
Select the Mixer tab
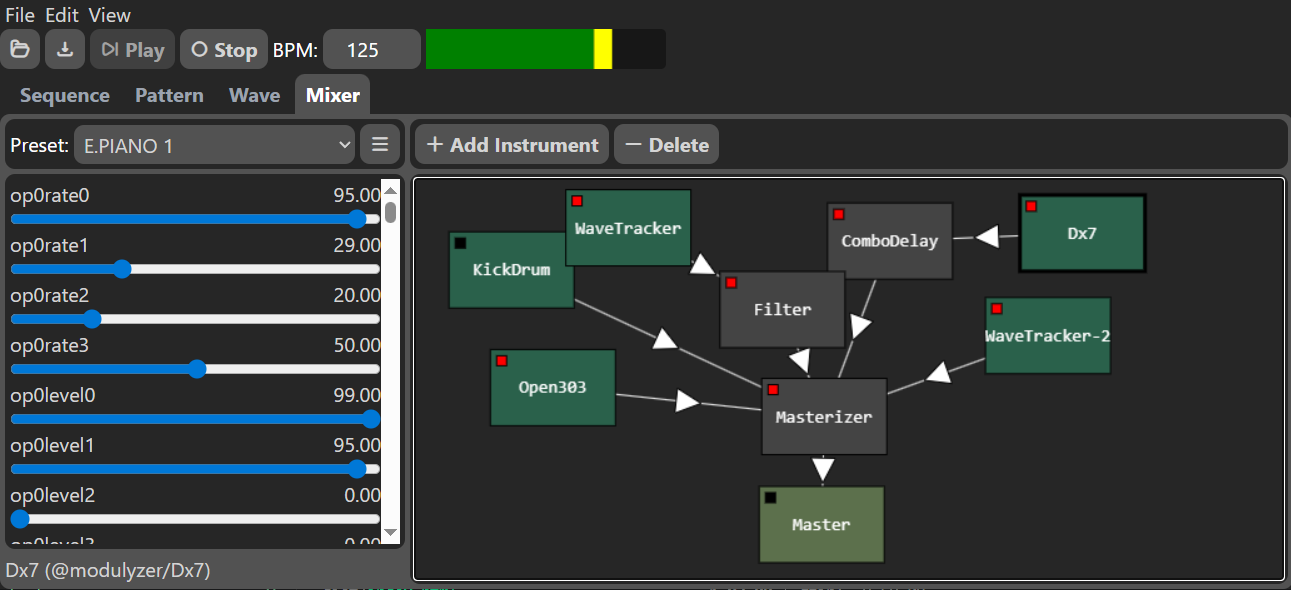[x=332, y=95]
